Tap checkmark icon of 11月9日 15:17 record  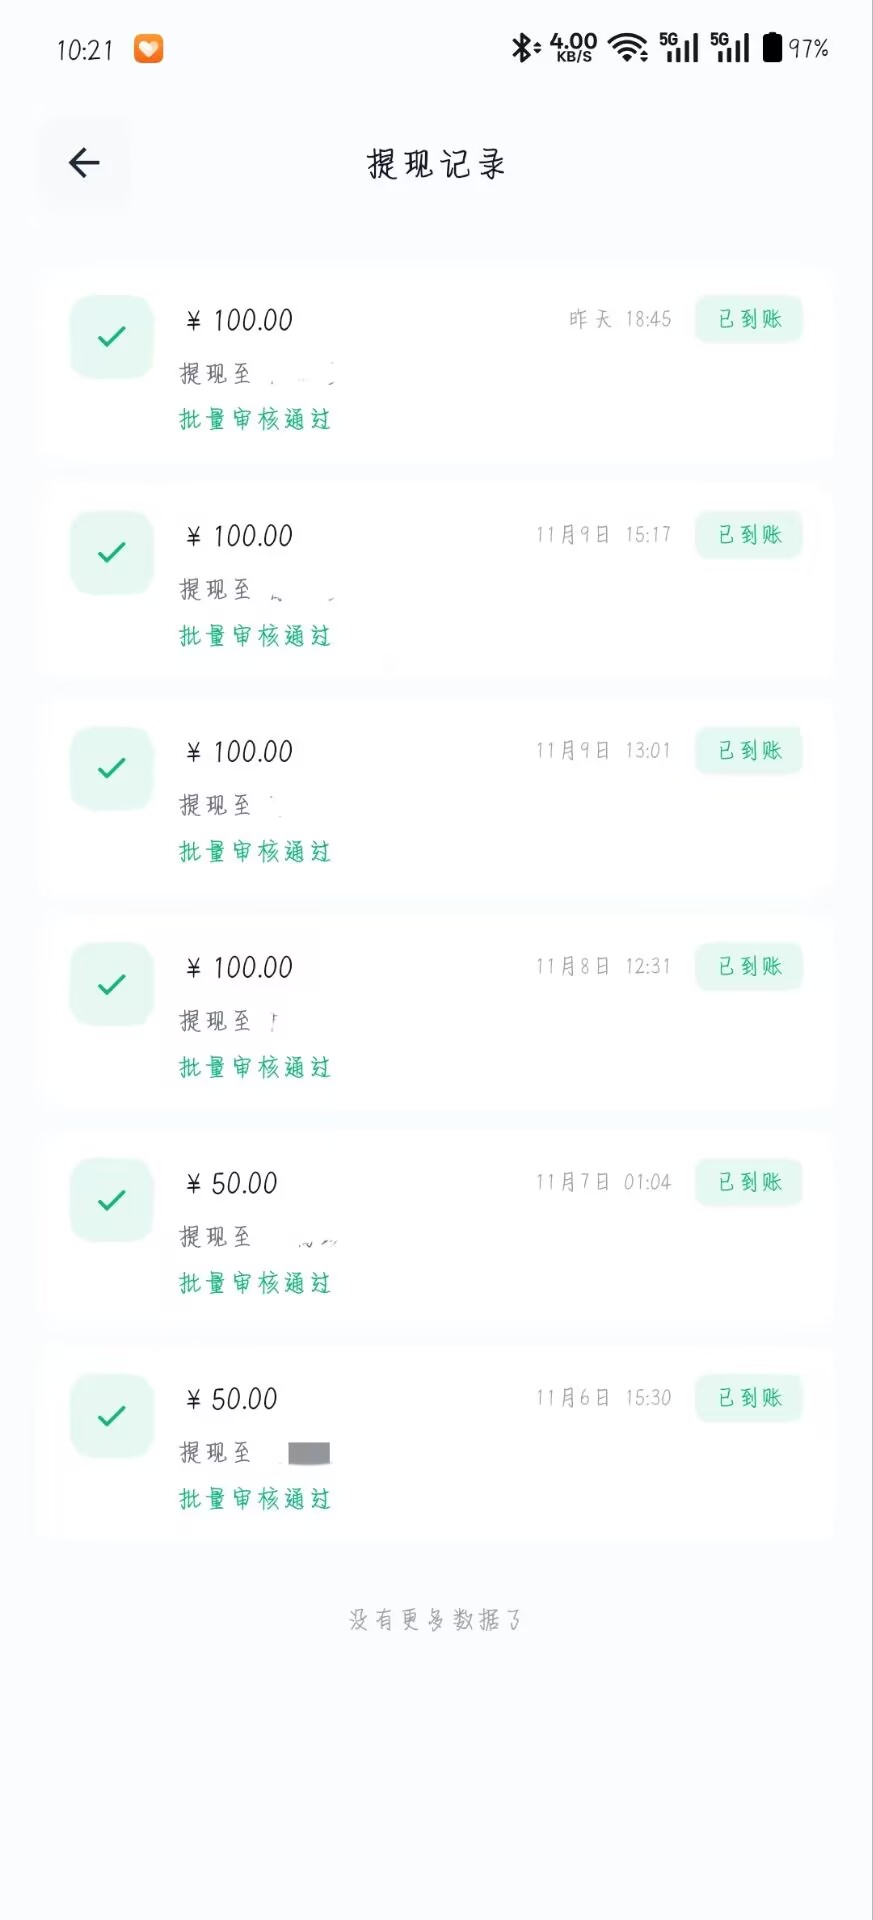[x=112, y=553]
